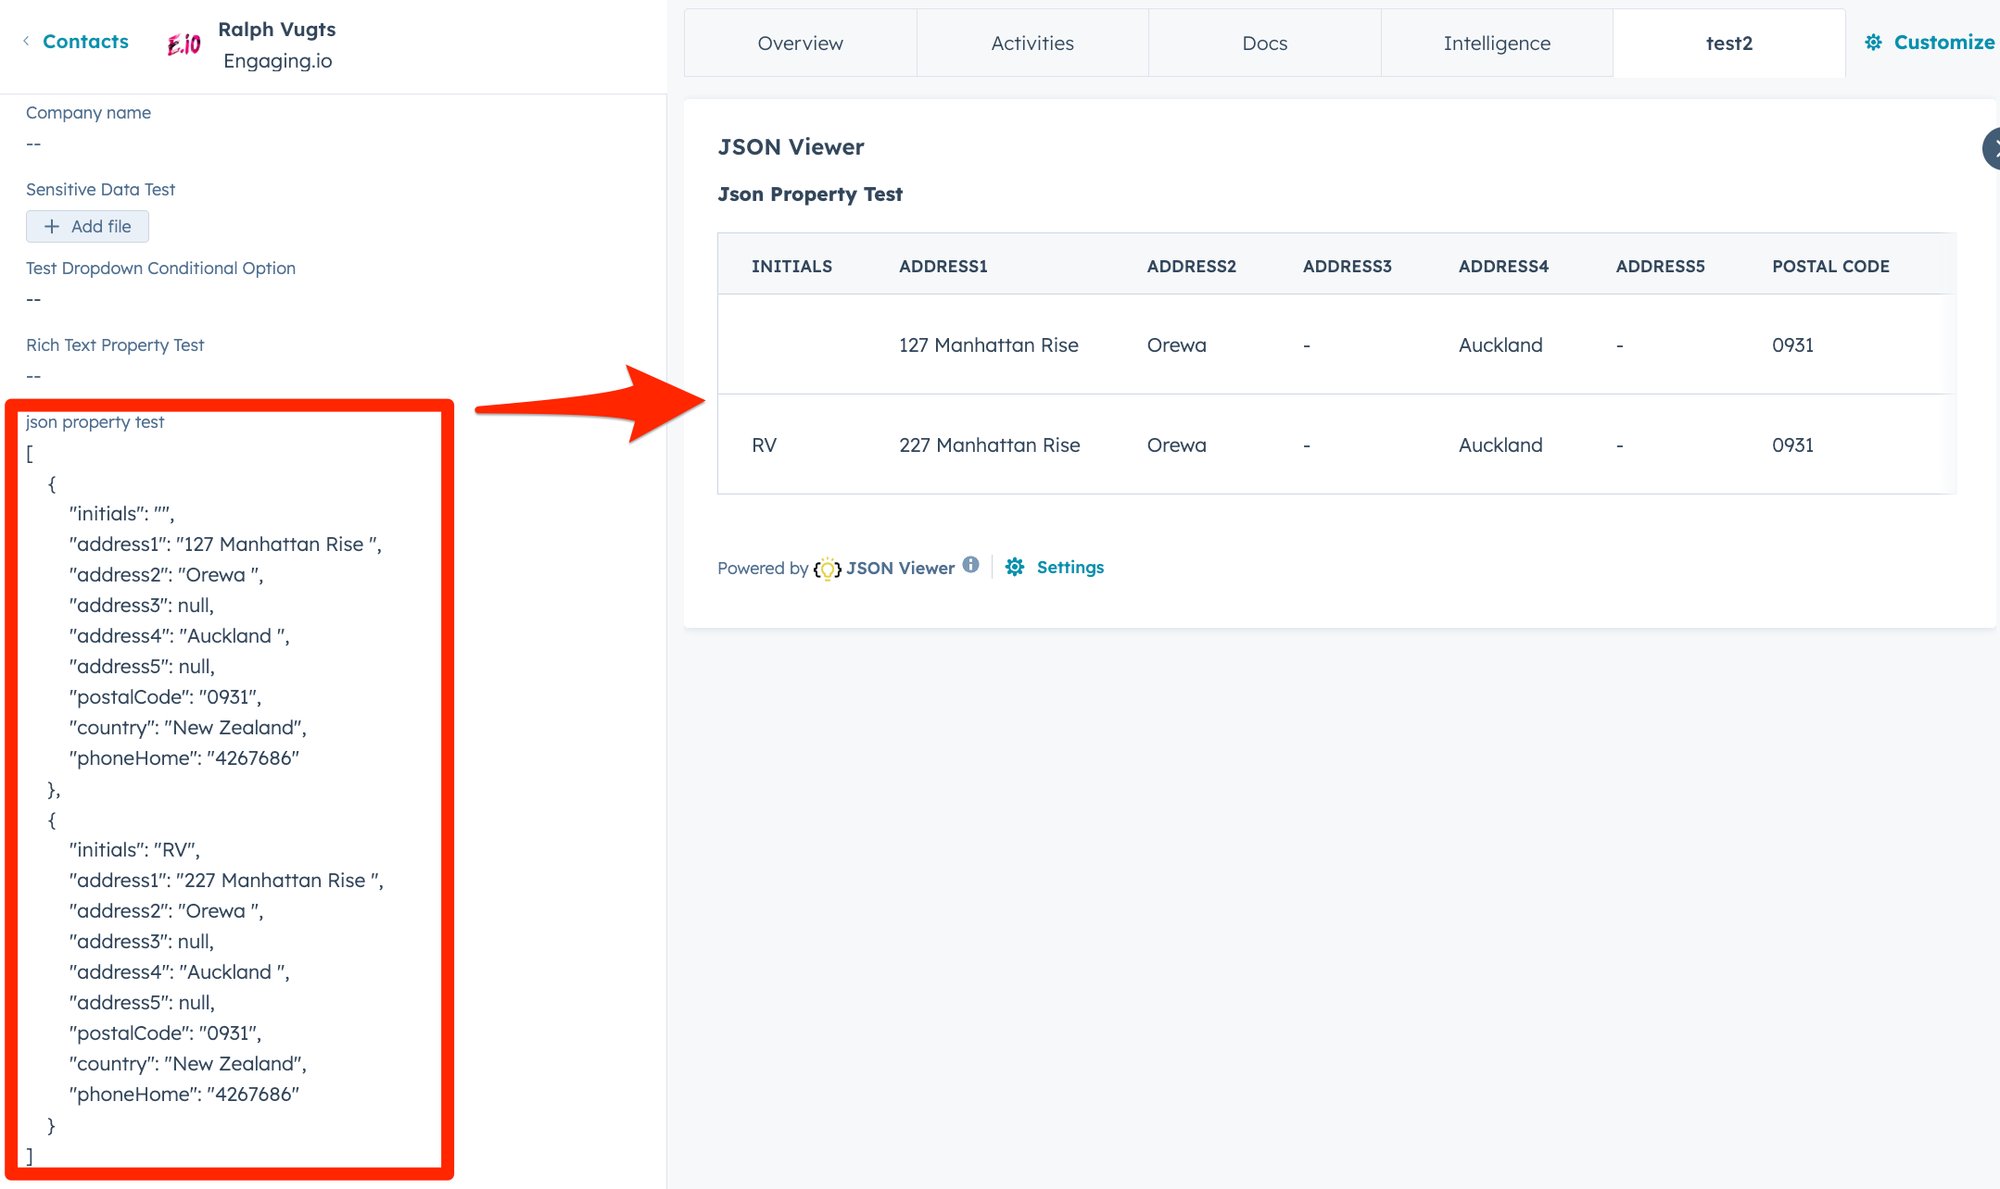This screenshot has width=2000, height=1189.
Task: Switch to the Overview tab
Action: coord(800,43)
